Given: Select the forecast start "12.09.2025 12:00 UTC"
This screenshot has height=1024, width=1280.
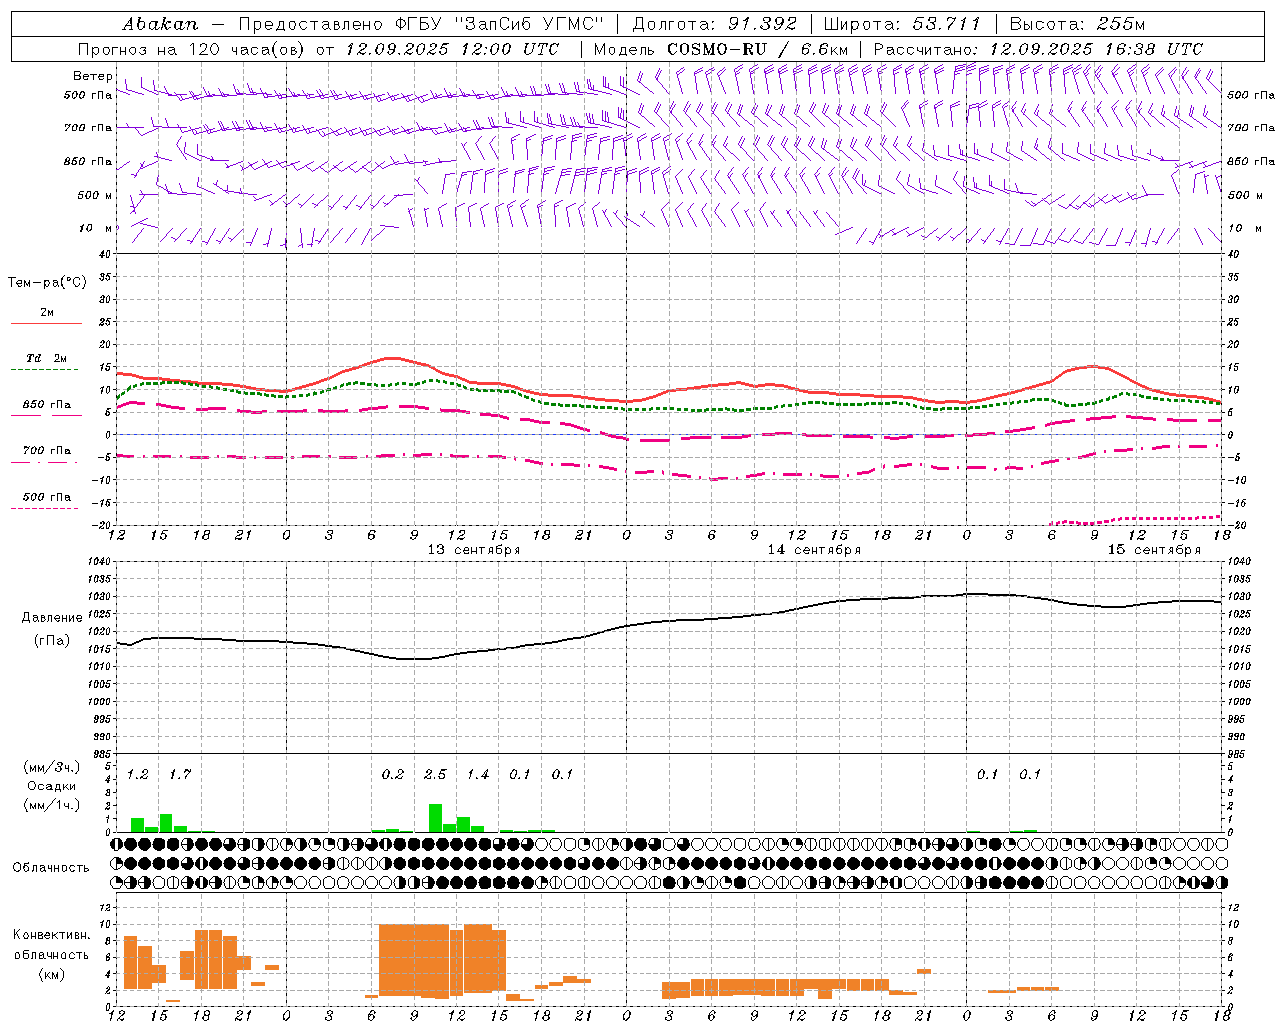Looking at the screenshot, I should tap(452, 48).
